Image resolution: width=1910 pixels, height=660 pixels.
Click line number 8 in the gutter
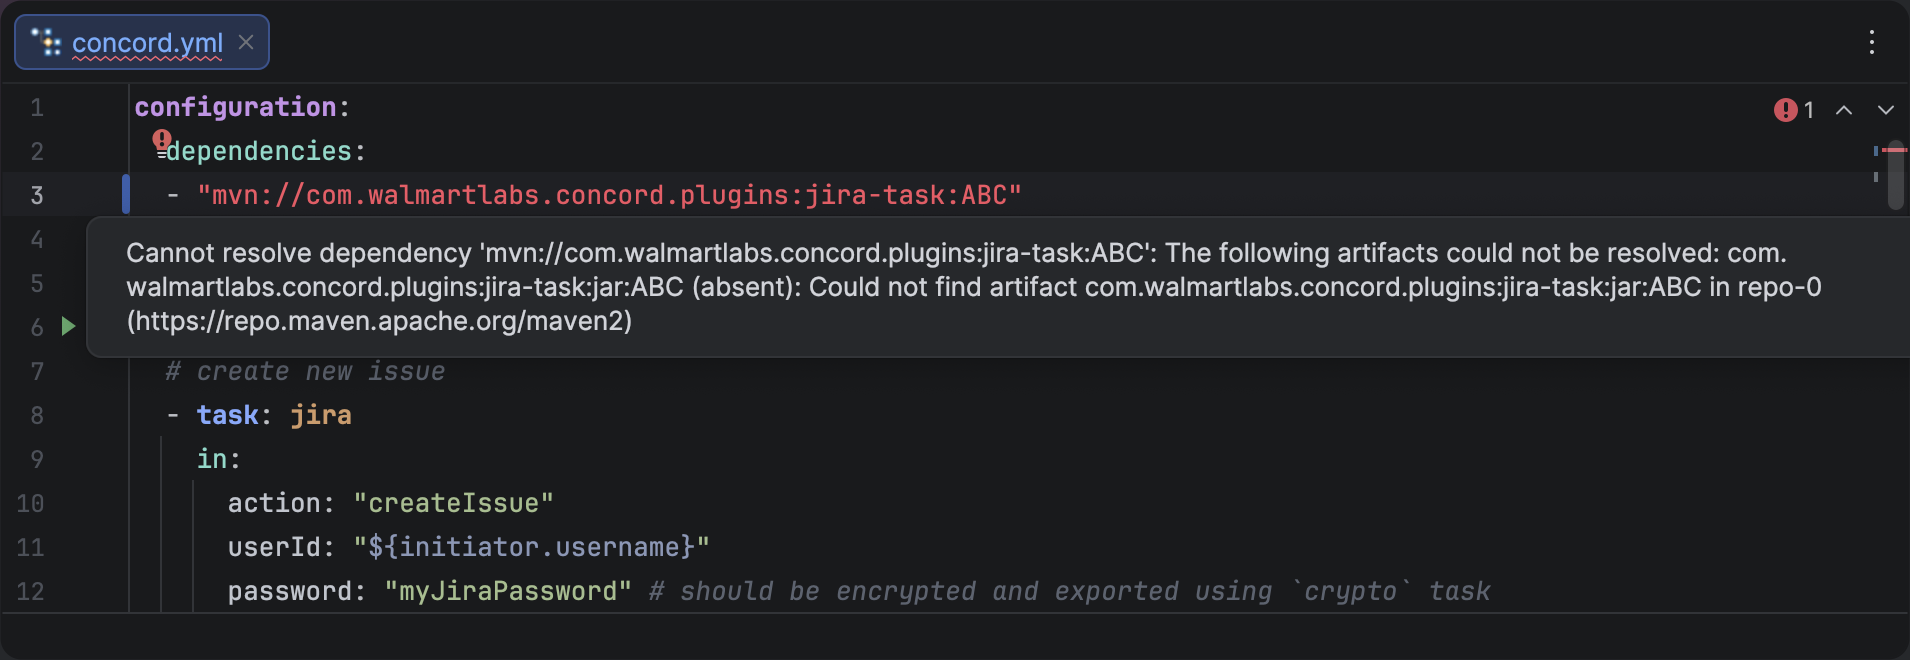(37, 415)
